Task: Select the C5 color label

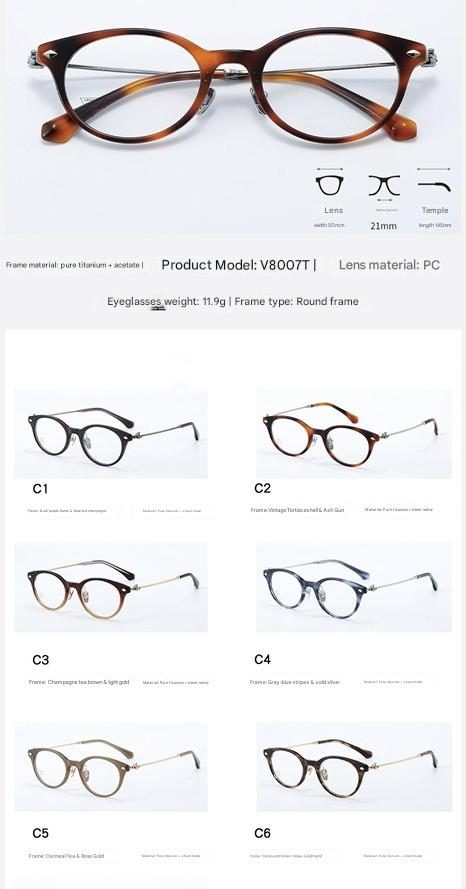Action: (x=40, y=833)
